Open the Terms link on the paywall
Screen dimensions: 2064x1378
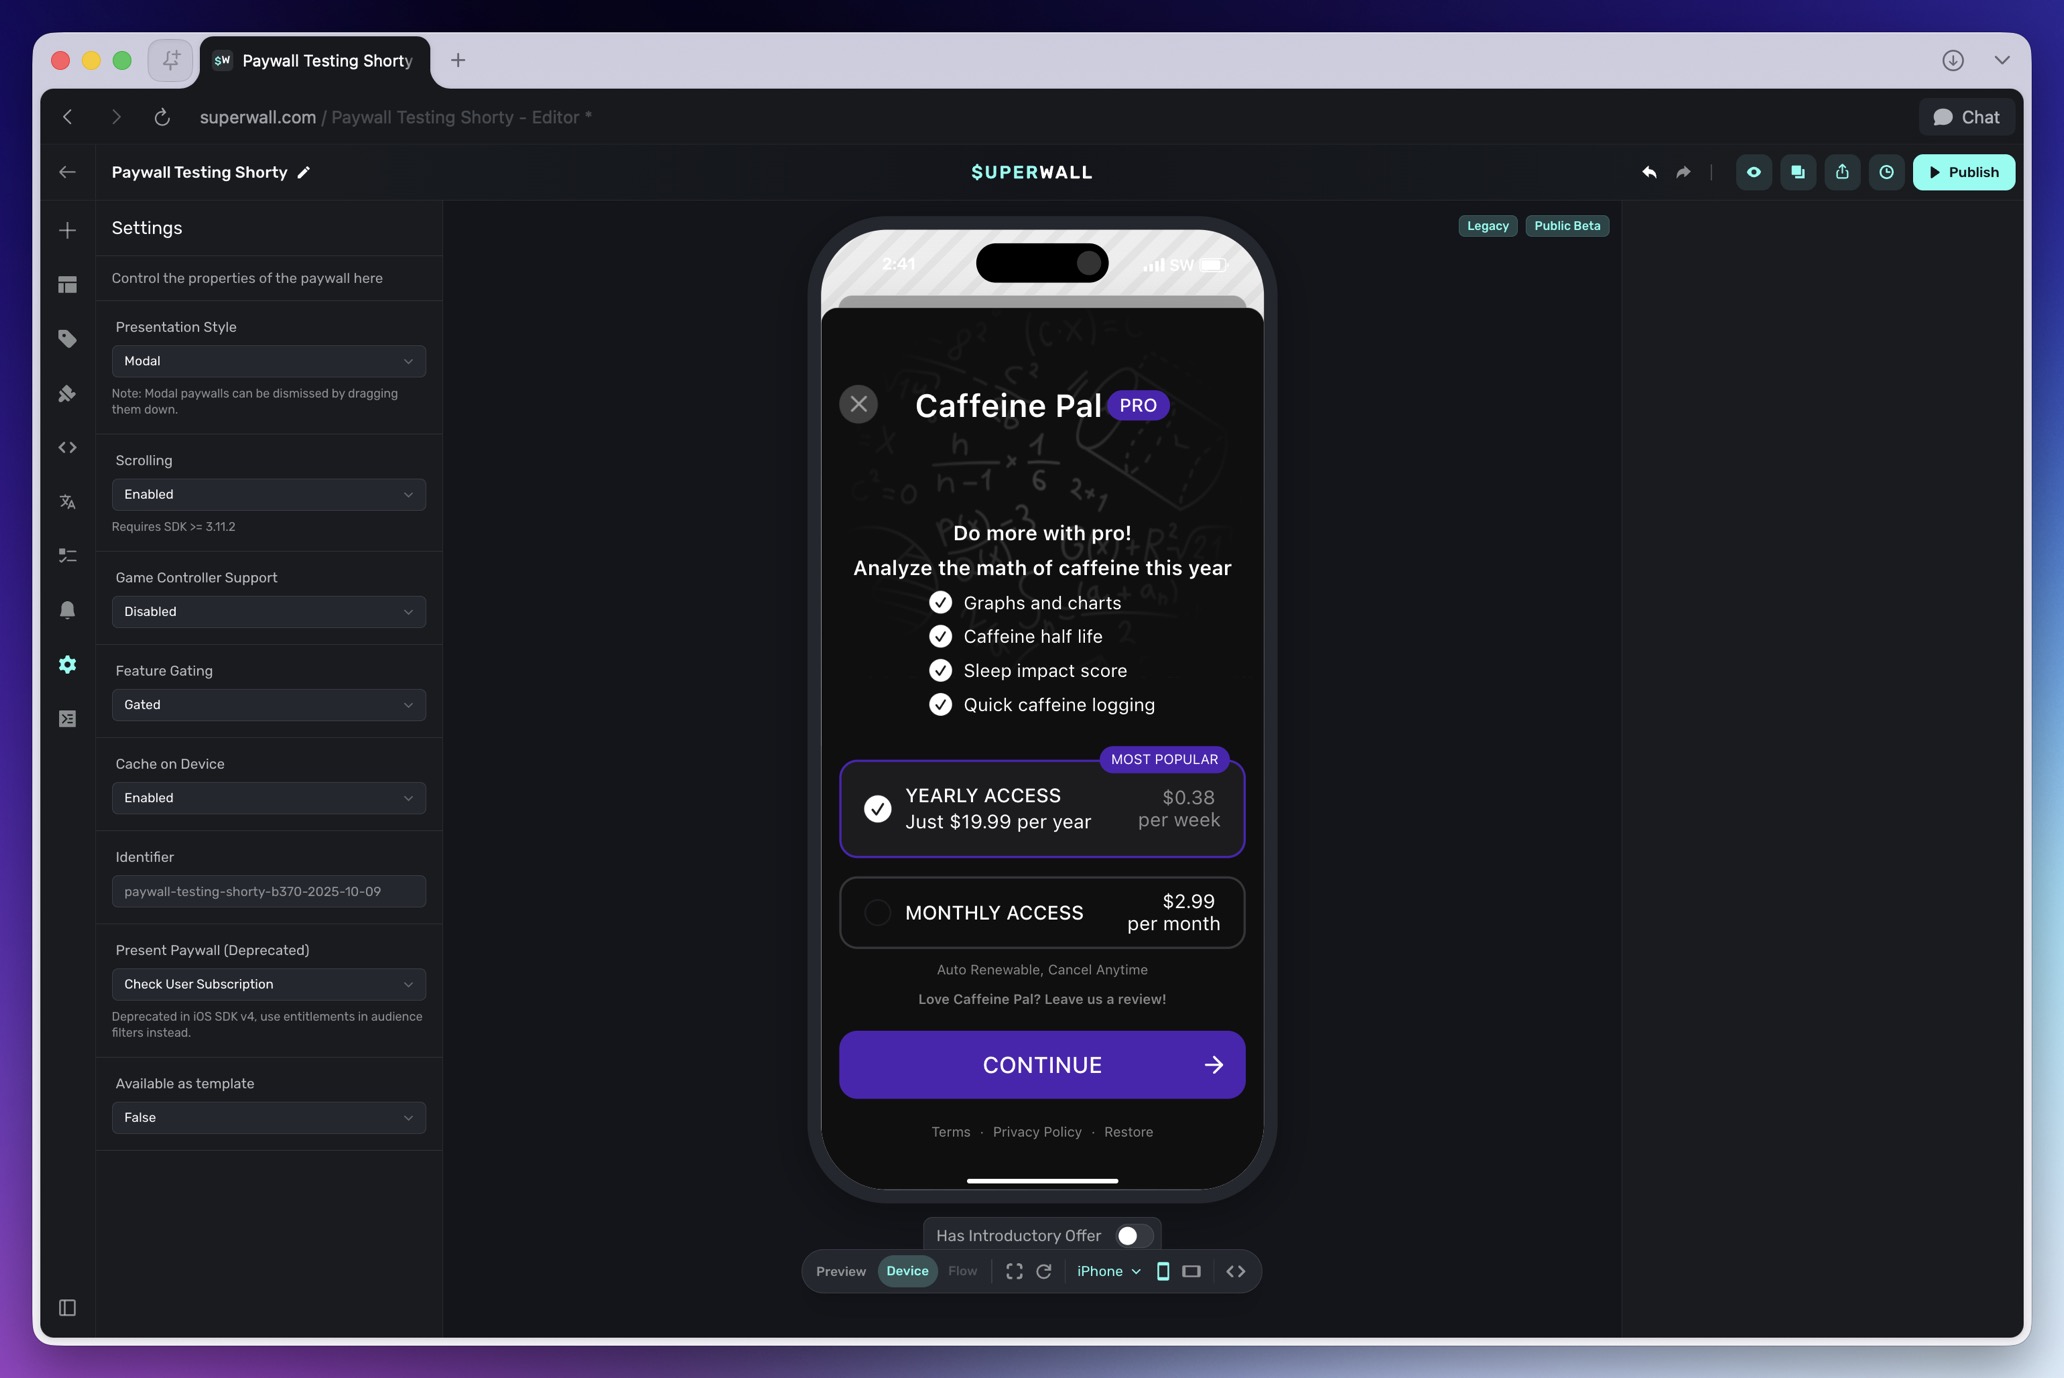tap(951, 1132)
